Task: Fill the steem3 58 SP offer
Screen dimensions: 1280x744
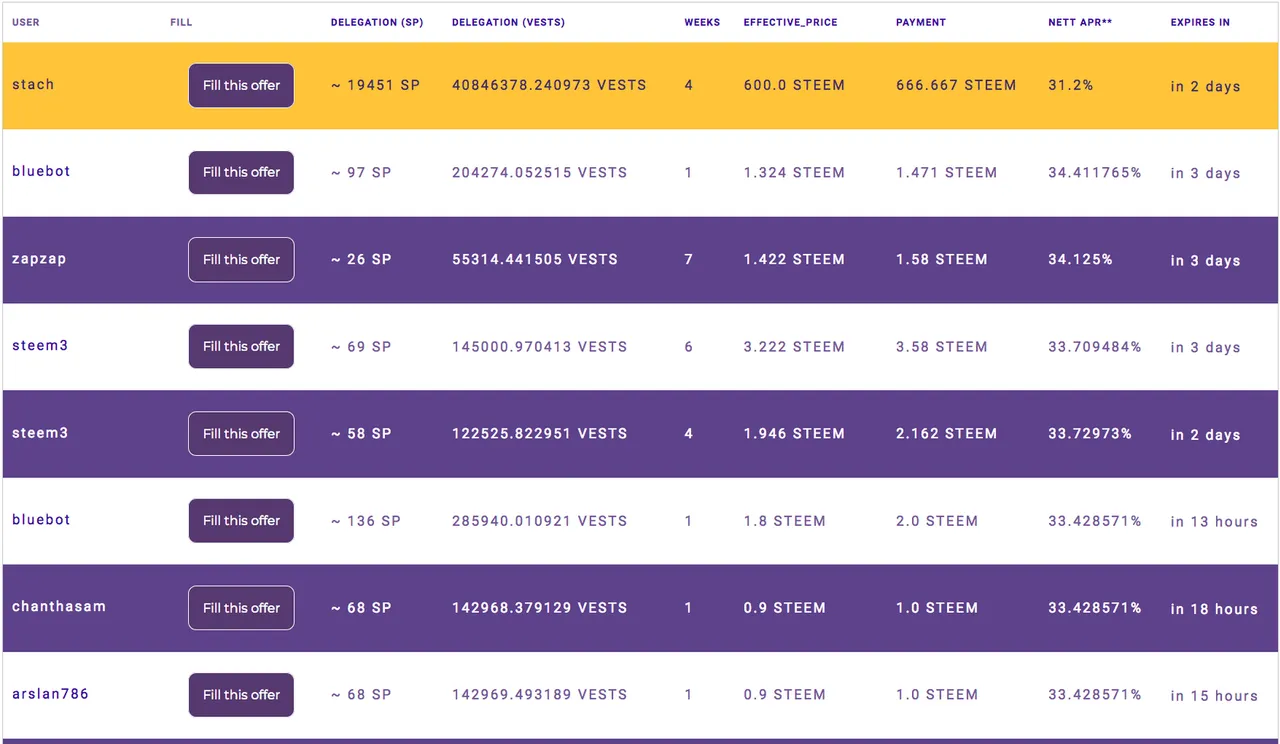Action: click(x=241, y=434)
